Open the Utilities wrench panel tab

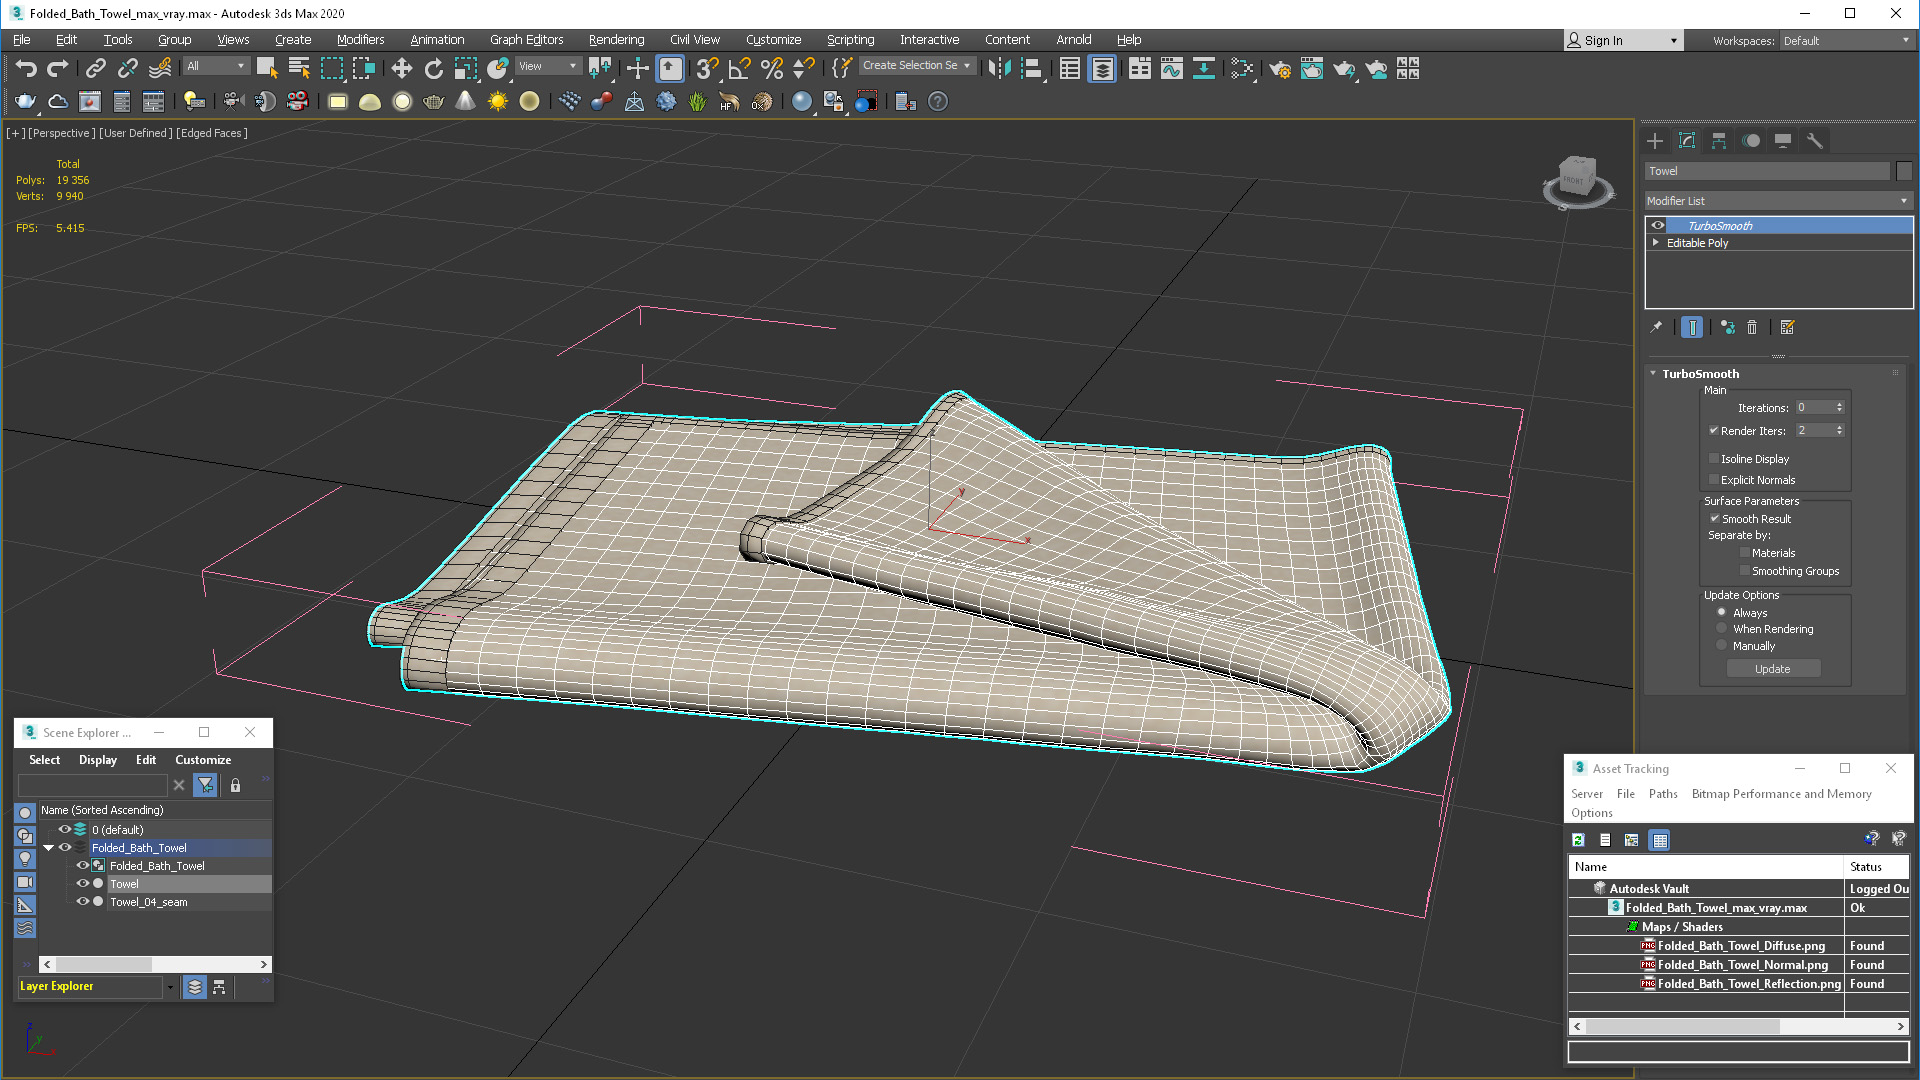[x=1815, y=141]
